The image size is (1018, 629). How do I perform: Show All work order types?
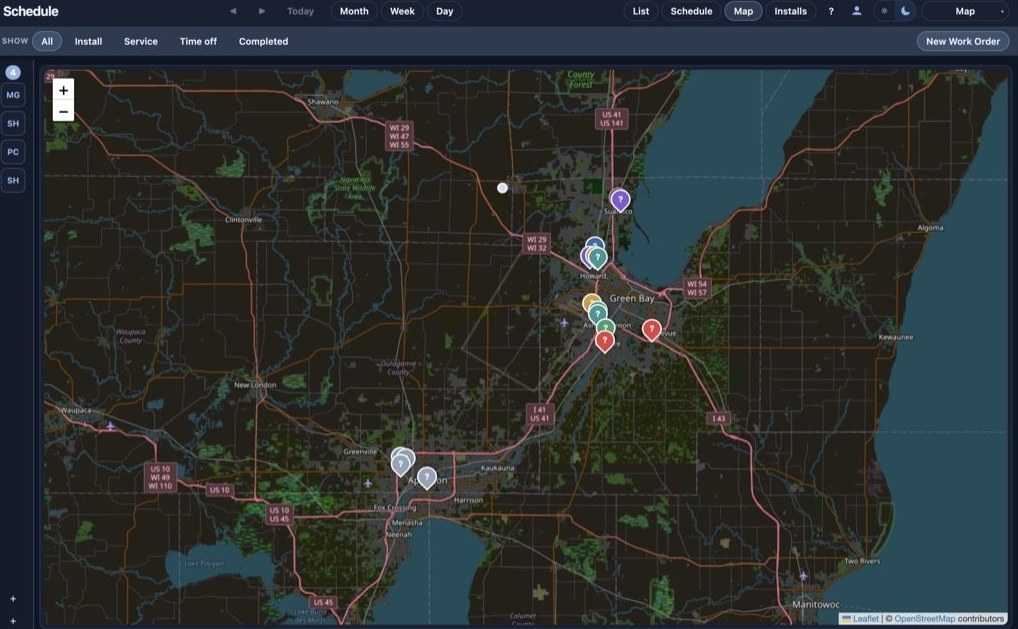(47, 41)
